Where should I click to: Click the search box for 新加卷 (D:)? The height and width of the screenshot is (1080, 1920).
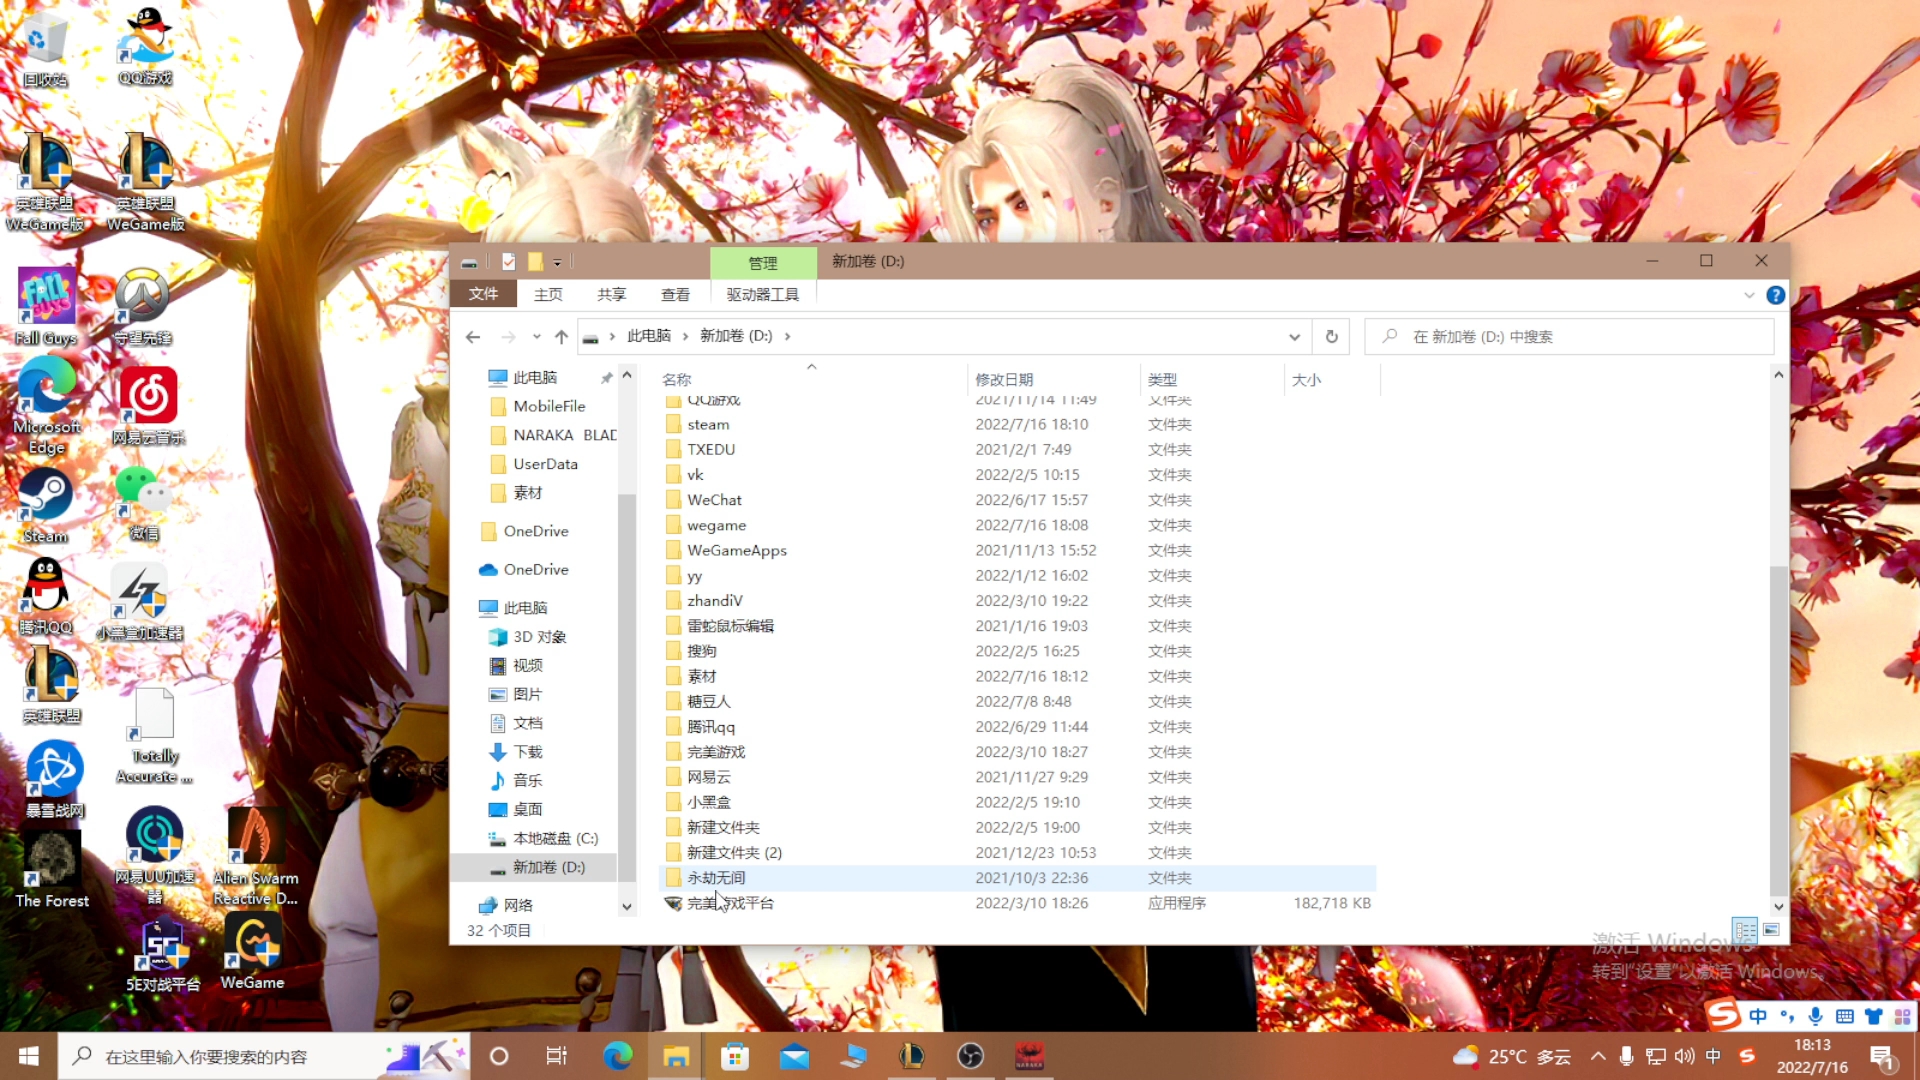[x=1570, y=337]
